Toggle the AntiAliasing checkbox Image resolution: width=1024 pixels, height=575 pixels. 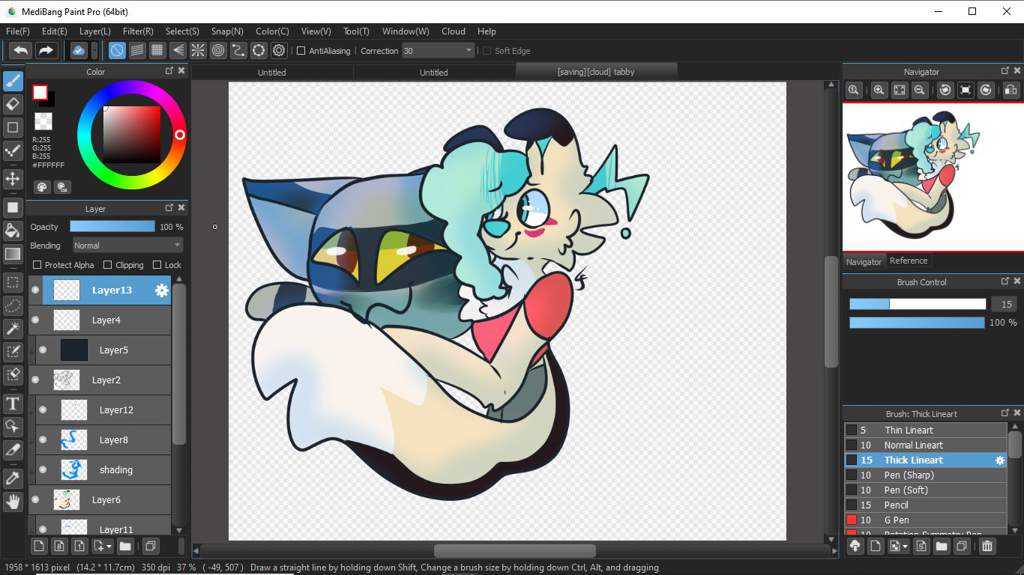[301, 50]
